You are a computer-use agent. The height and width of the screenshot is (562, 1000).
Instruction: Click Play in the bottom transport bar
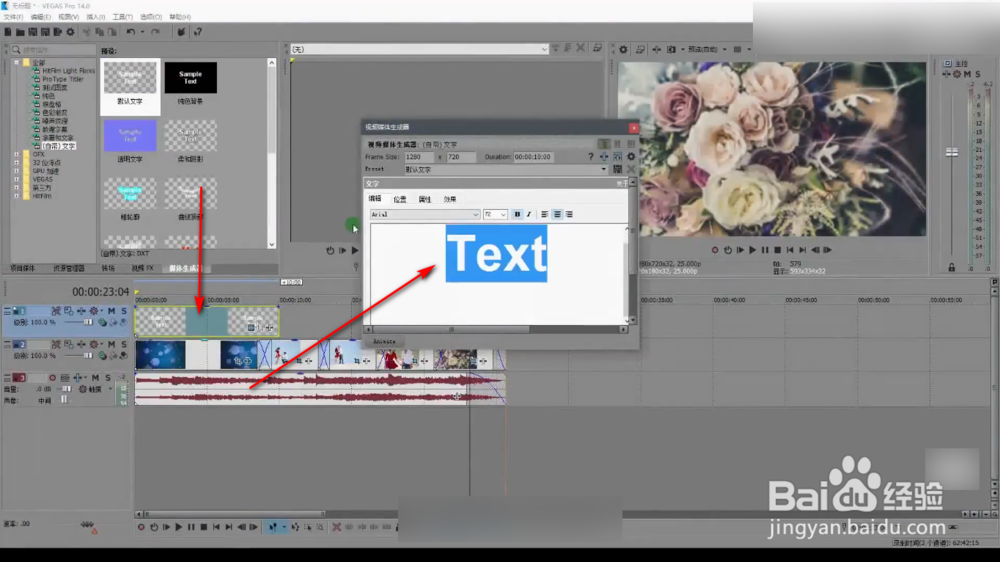179,527
